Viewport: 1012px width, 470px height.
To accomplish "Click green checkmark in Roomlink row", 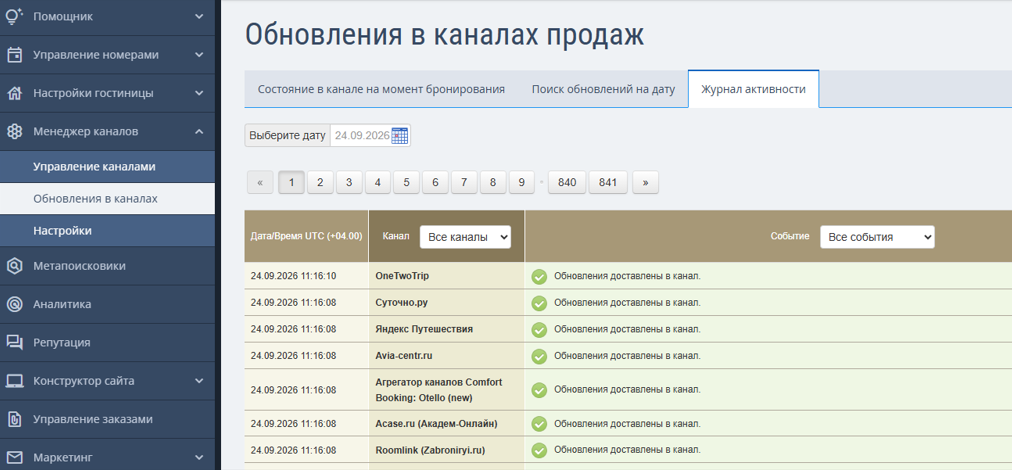I will click(539, 450).
